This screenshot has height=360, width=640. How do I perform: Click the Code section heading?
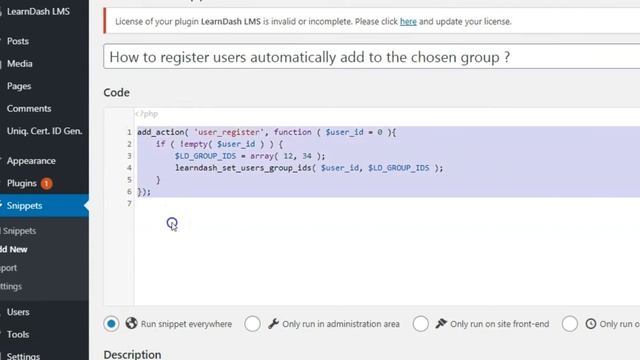pos(117,93)
